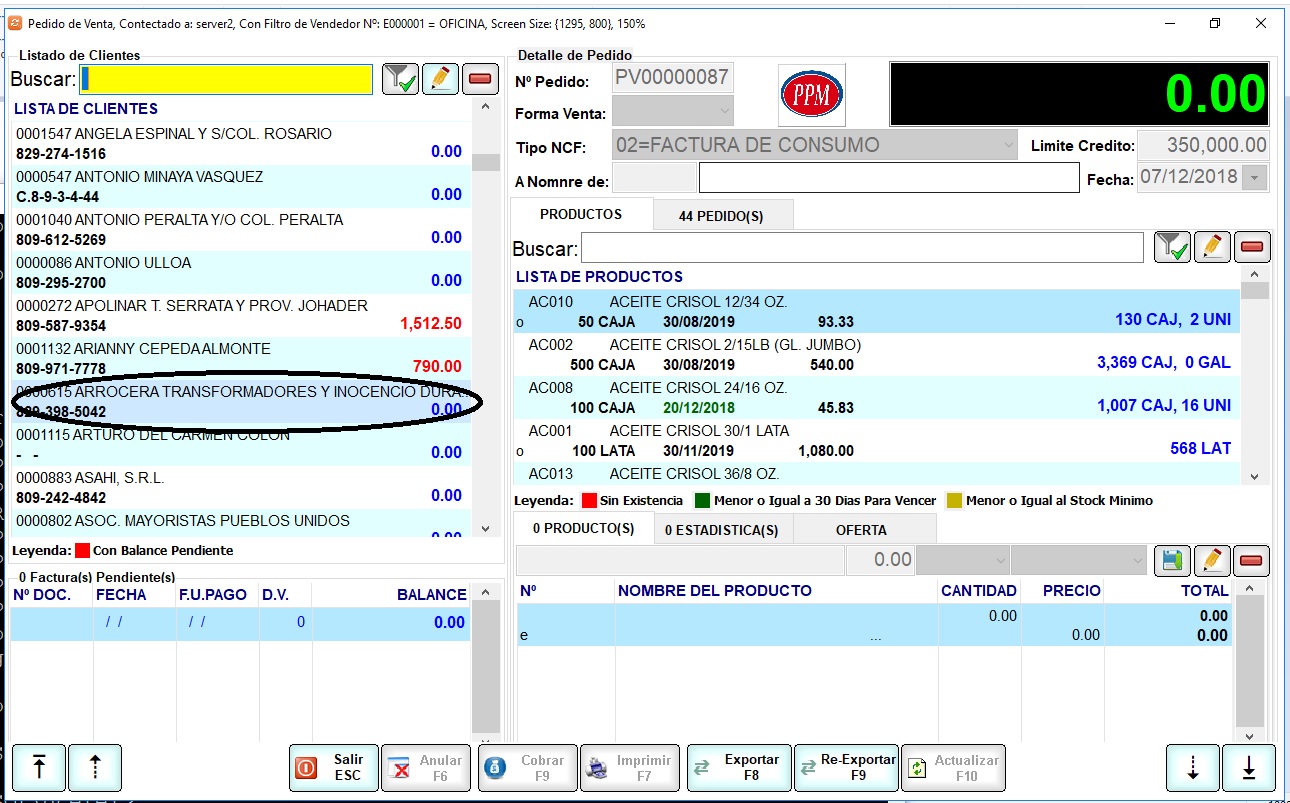
Task: Switch to the 44 PEDIDO(S) tab
Action: tap(722, 216)
